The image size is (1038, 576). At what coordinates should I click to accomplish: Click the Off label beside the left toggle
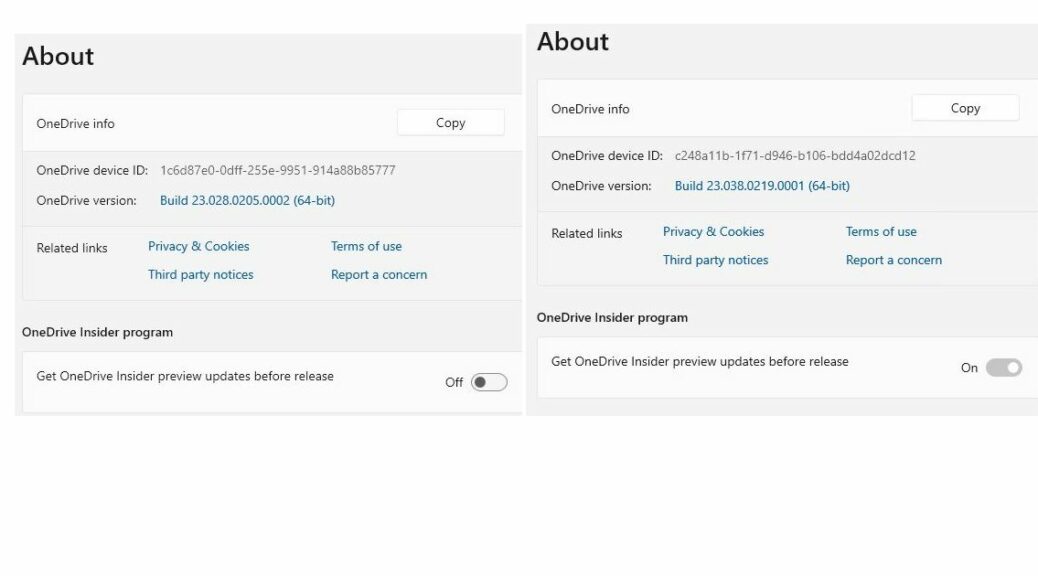[x=453, y=383]
